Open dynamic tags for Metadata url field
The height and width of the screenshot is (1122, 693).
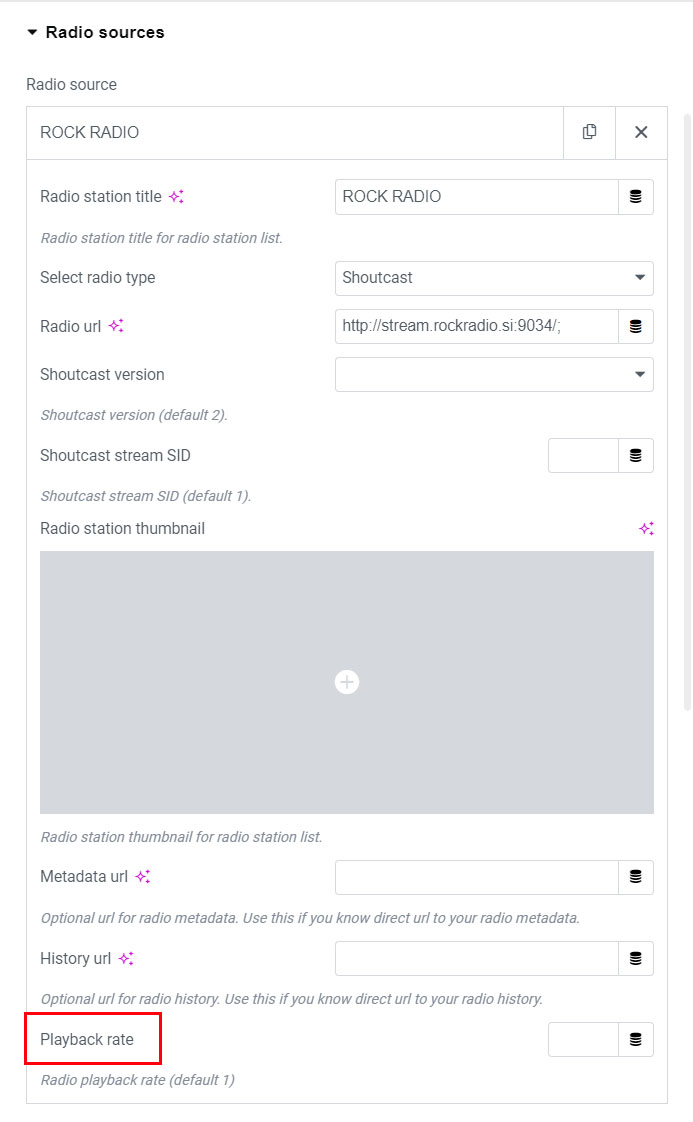(635, 877)
